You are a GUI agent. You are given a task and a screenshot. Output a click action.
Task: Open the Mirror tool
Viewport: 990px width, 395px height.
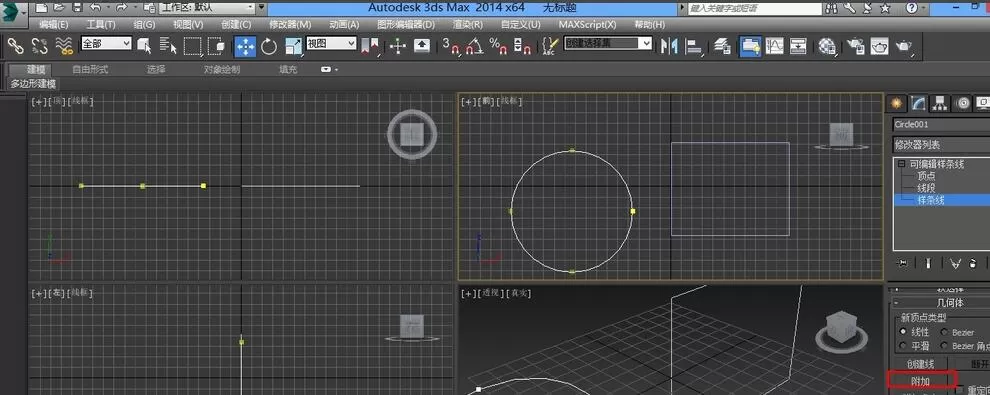coord(669,46)
